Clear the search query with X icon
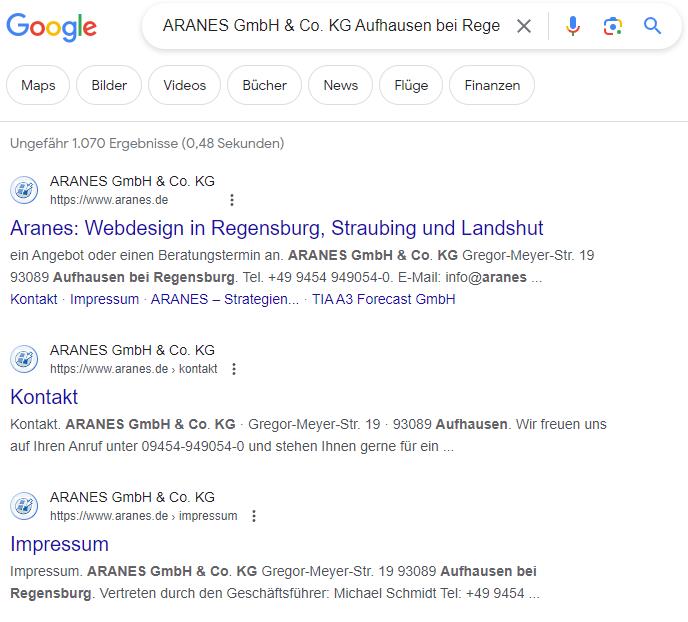The width and height of the screenshot is (688, 622). pyautogui.click(x=523, y=26)
